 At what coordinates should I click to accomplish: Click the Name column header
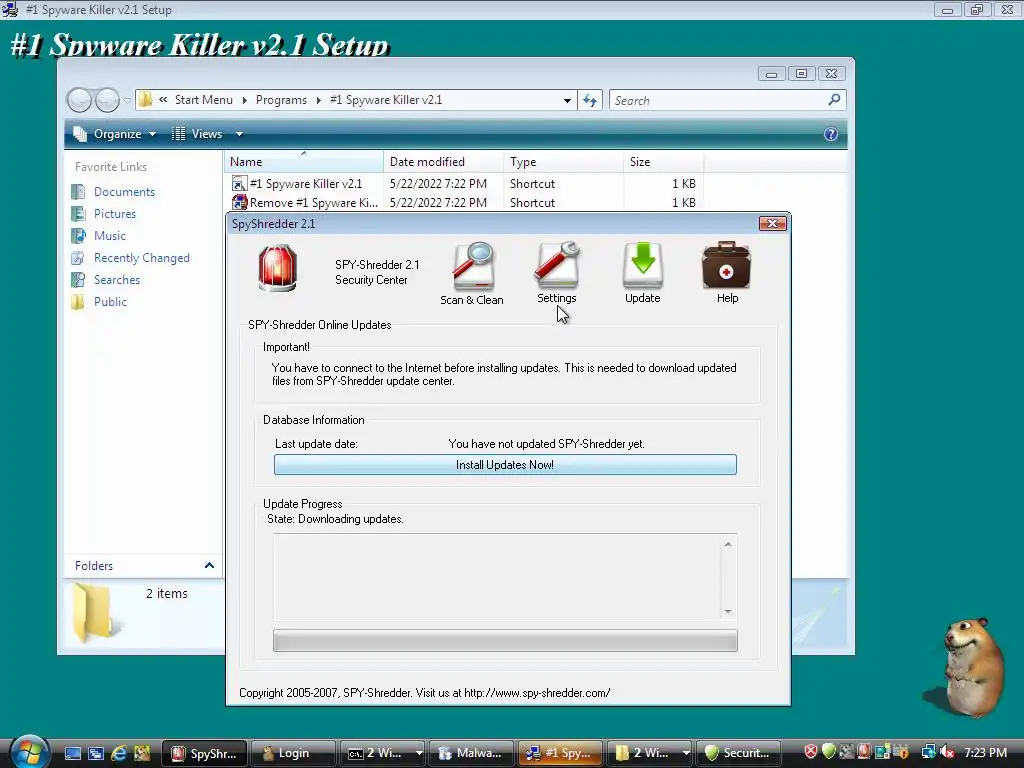click(x=304, y=161)
